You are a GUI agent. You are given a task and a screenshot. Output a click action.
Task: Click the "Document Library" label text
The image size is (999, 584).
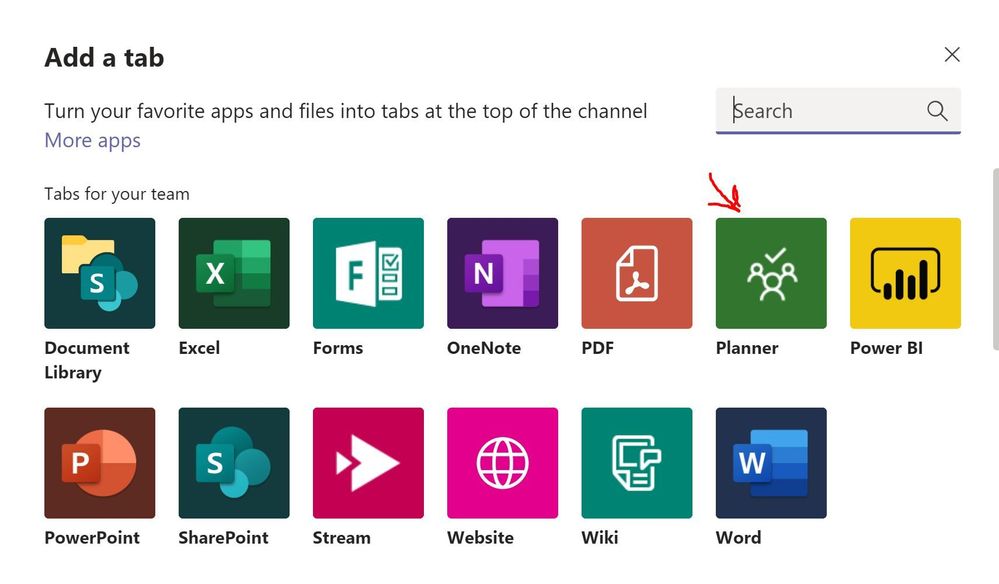click(x=87, y=360)
